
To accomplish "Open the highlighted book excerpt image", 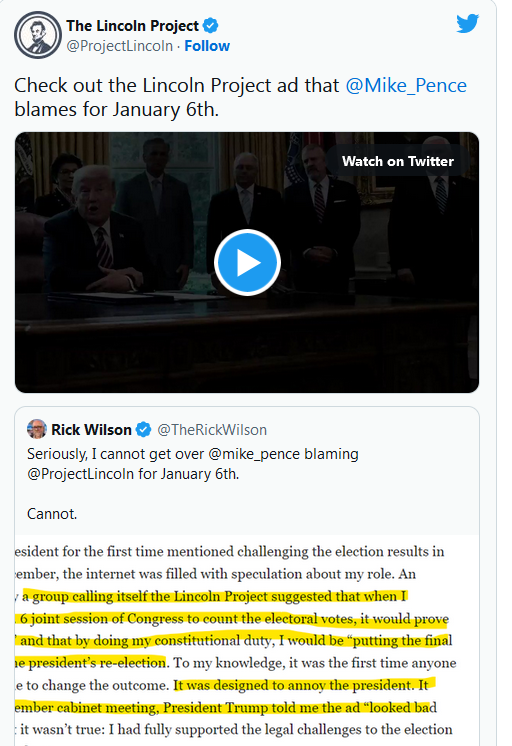I will click(247, 640).
